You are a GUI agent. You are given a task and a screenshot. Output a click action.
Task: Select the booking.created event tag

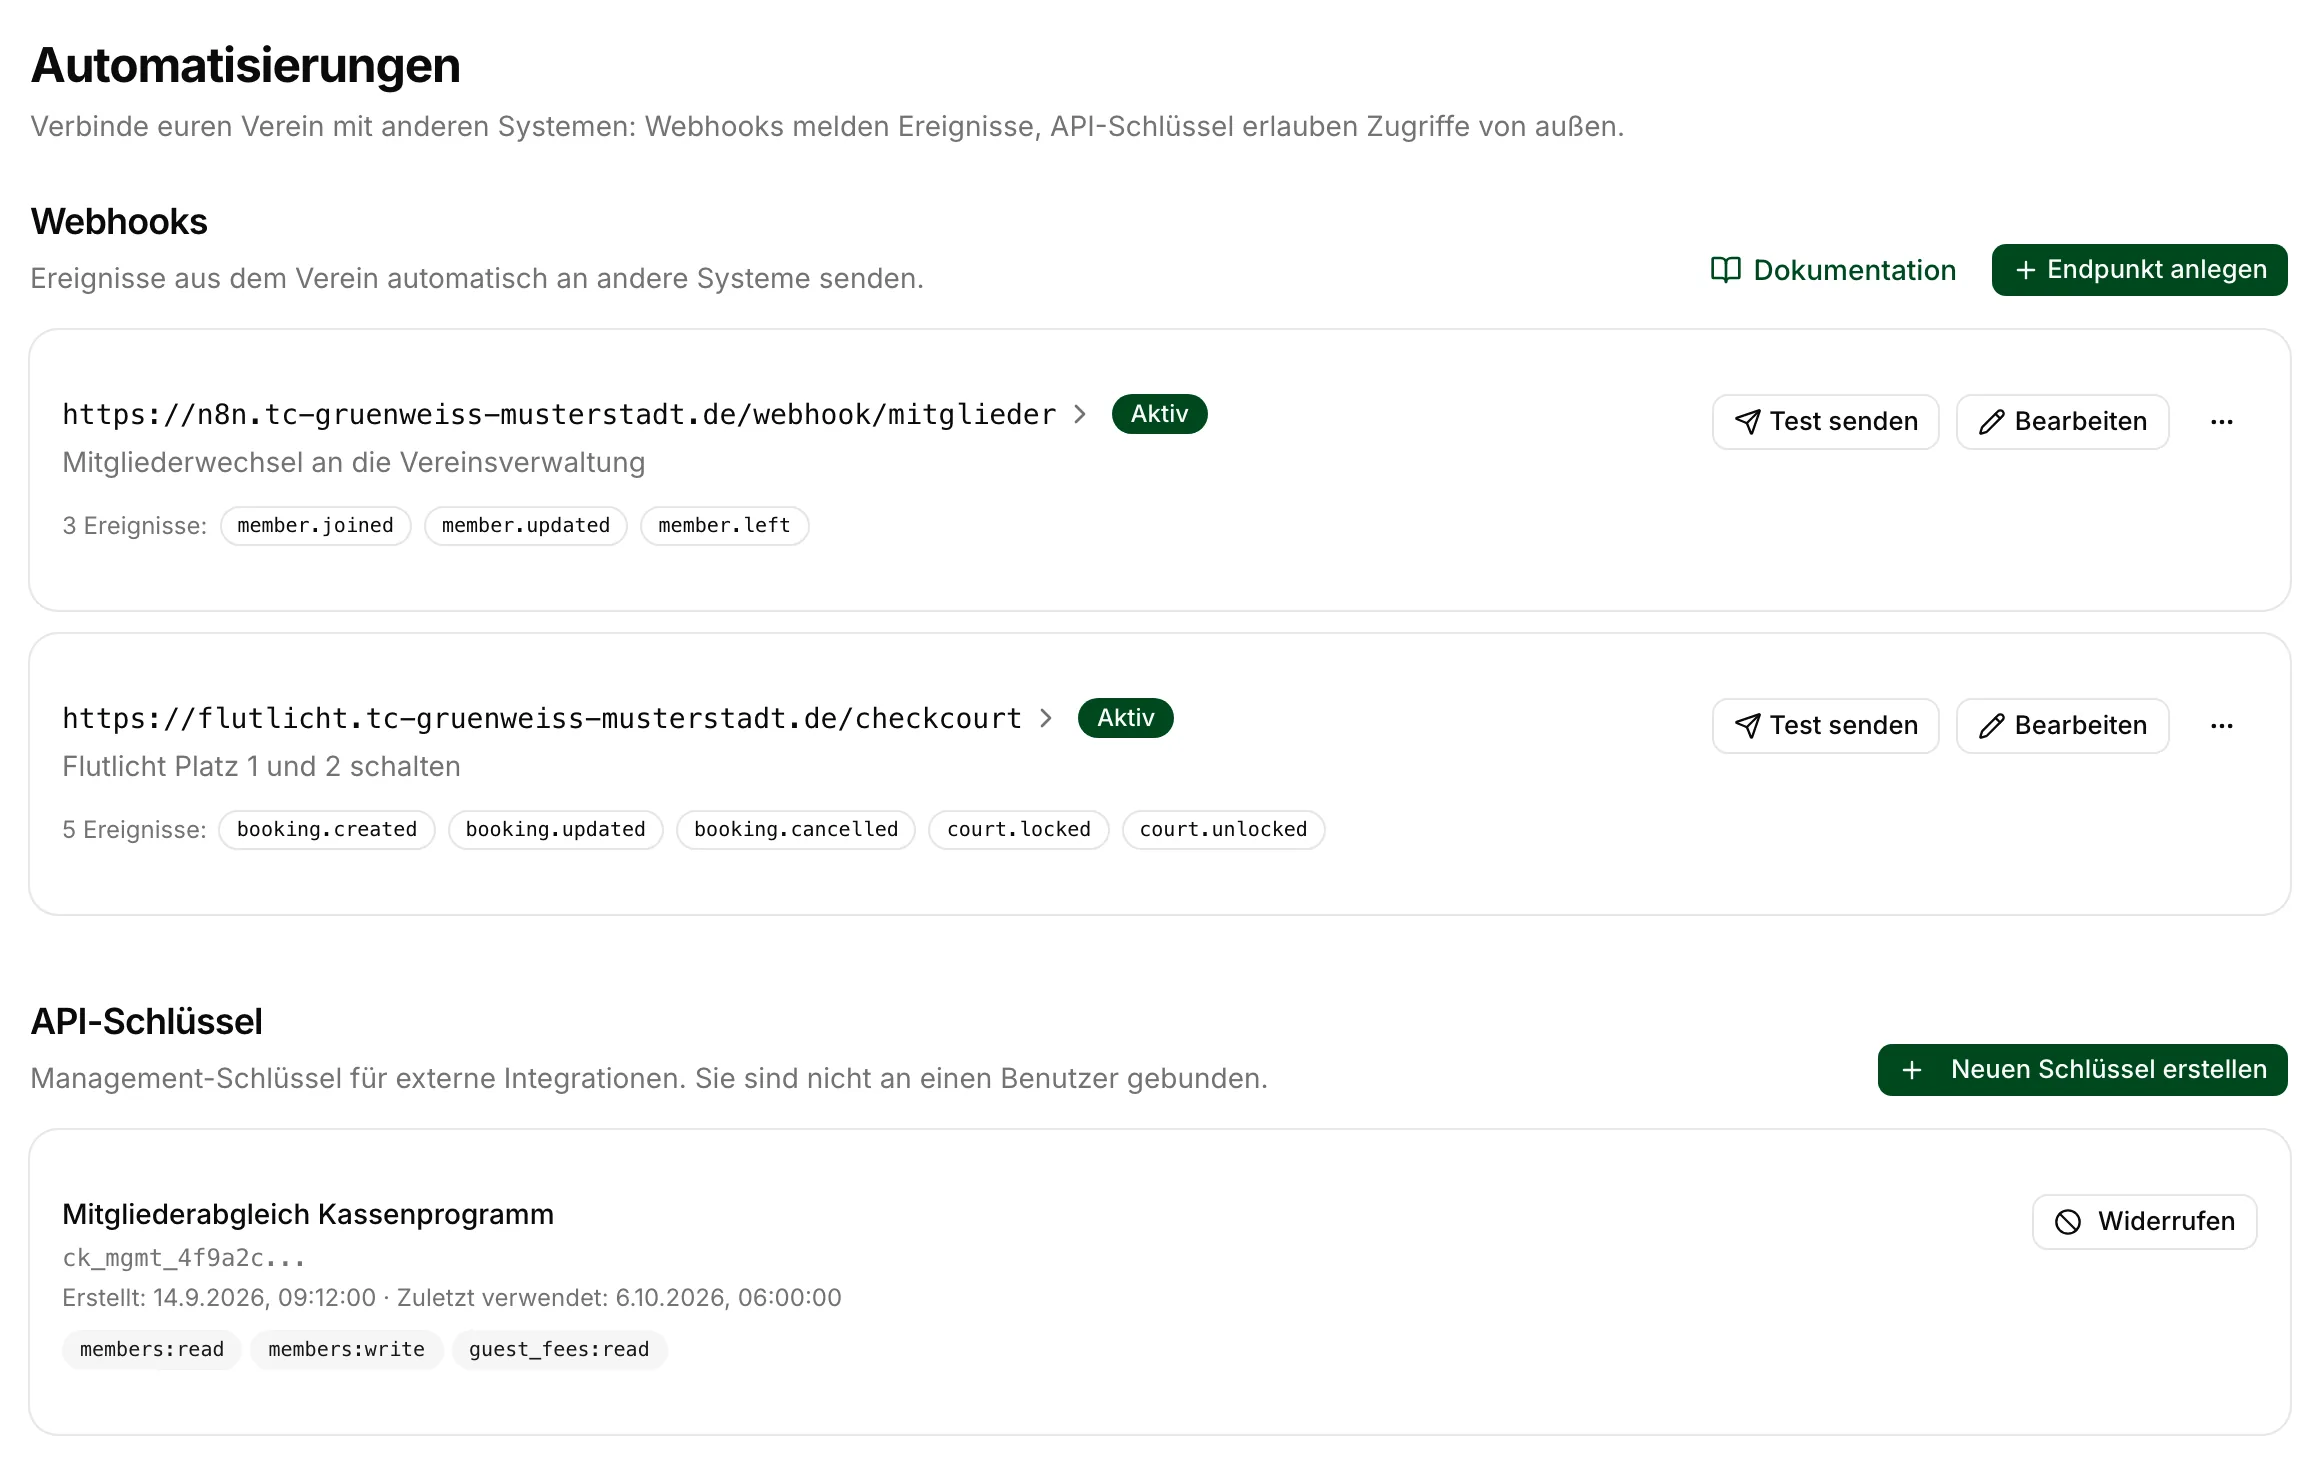point(326,830)
